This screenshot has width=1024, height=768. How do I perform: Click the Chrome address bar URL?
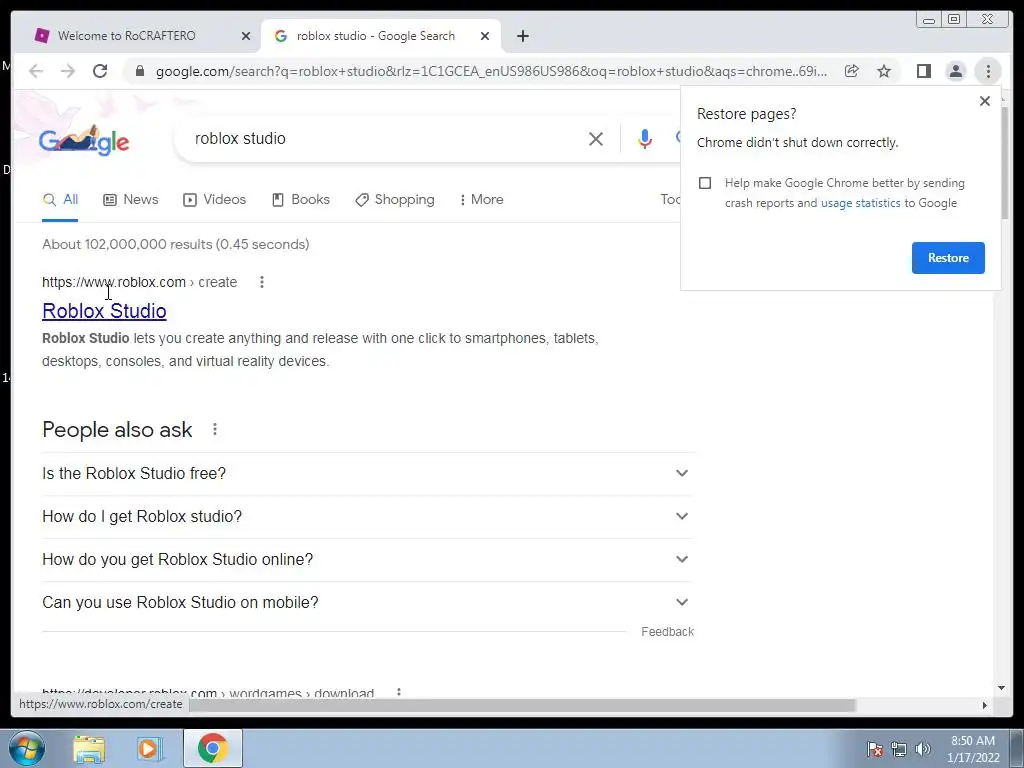coord(491,71)
